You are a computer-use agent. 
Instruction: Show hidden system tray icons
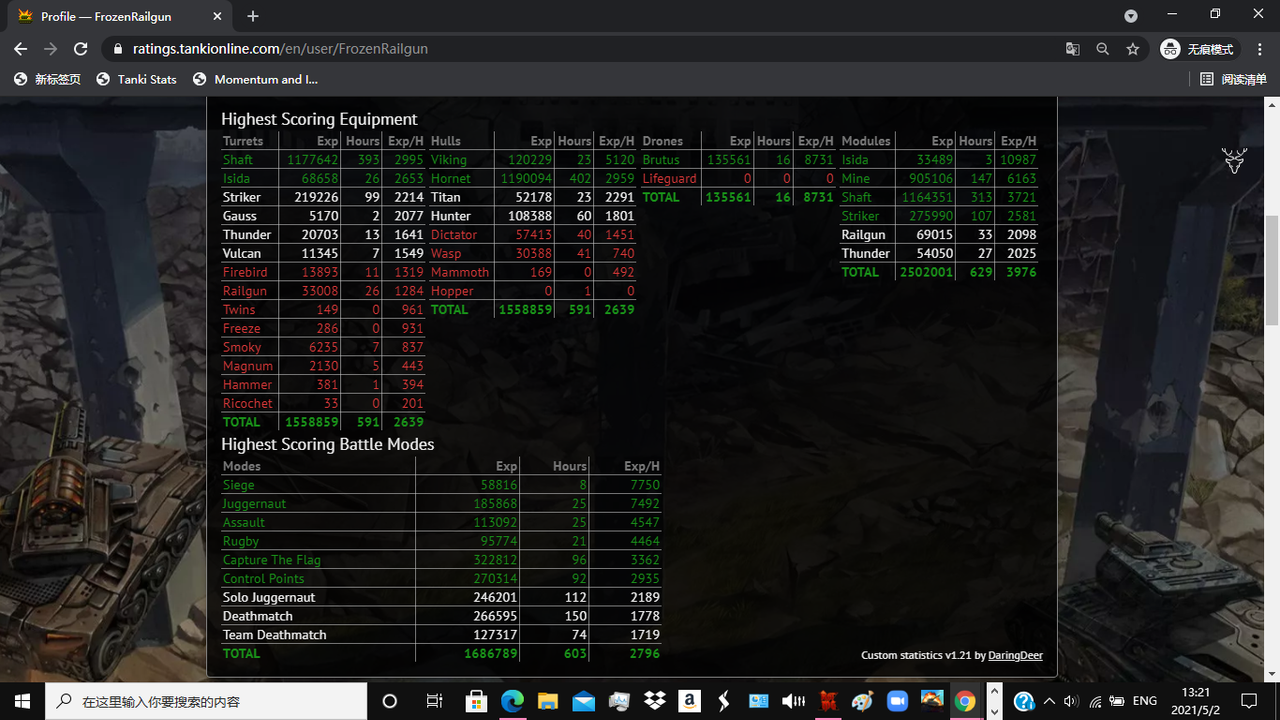click(1049, 701)
